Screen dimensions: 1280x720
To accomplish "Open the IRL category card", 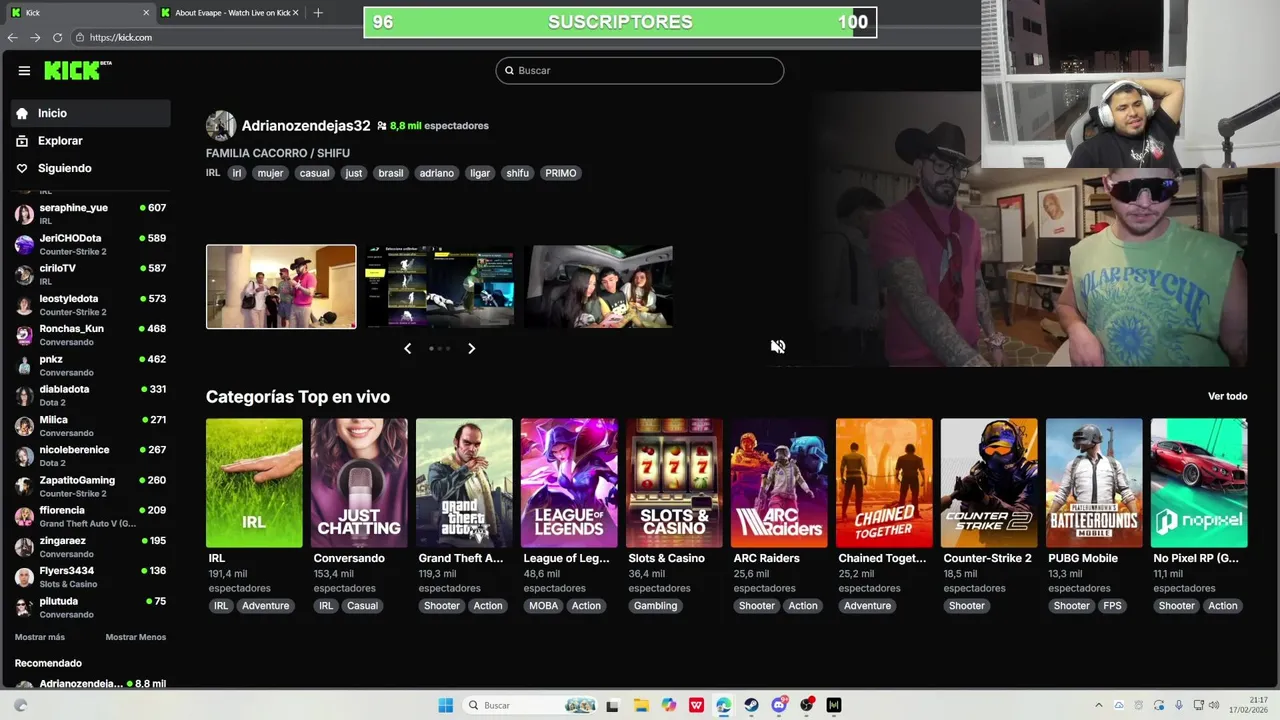I will tap(254, 483).
